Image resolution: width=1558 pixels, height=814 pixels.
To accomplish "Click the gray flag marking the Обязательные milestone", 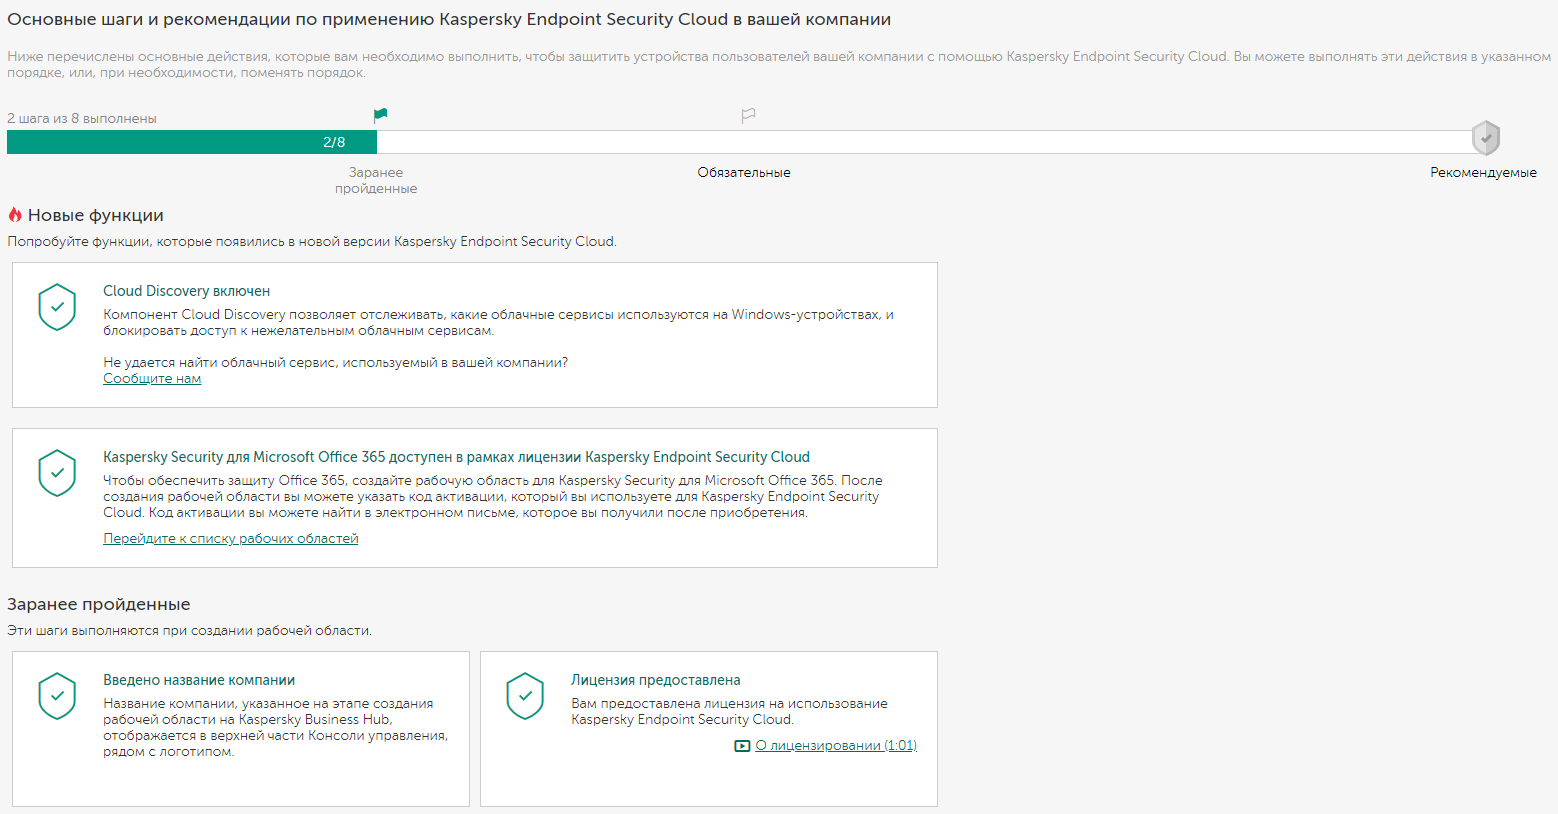I will tap(748, 116).
